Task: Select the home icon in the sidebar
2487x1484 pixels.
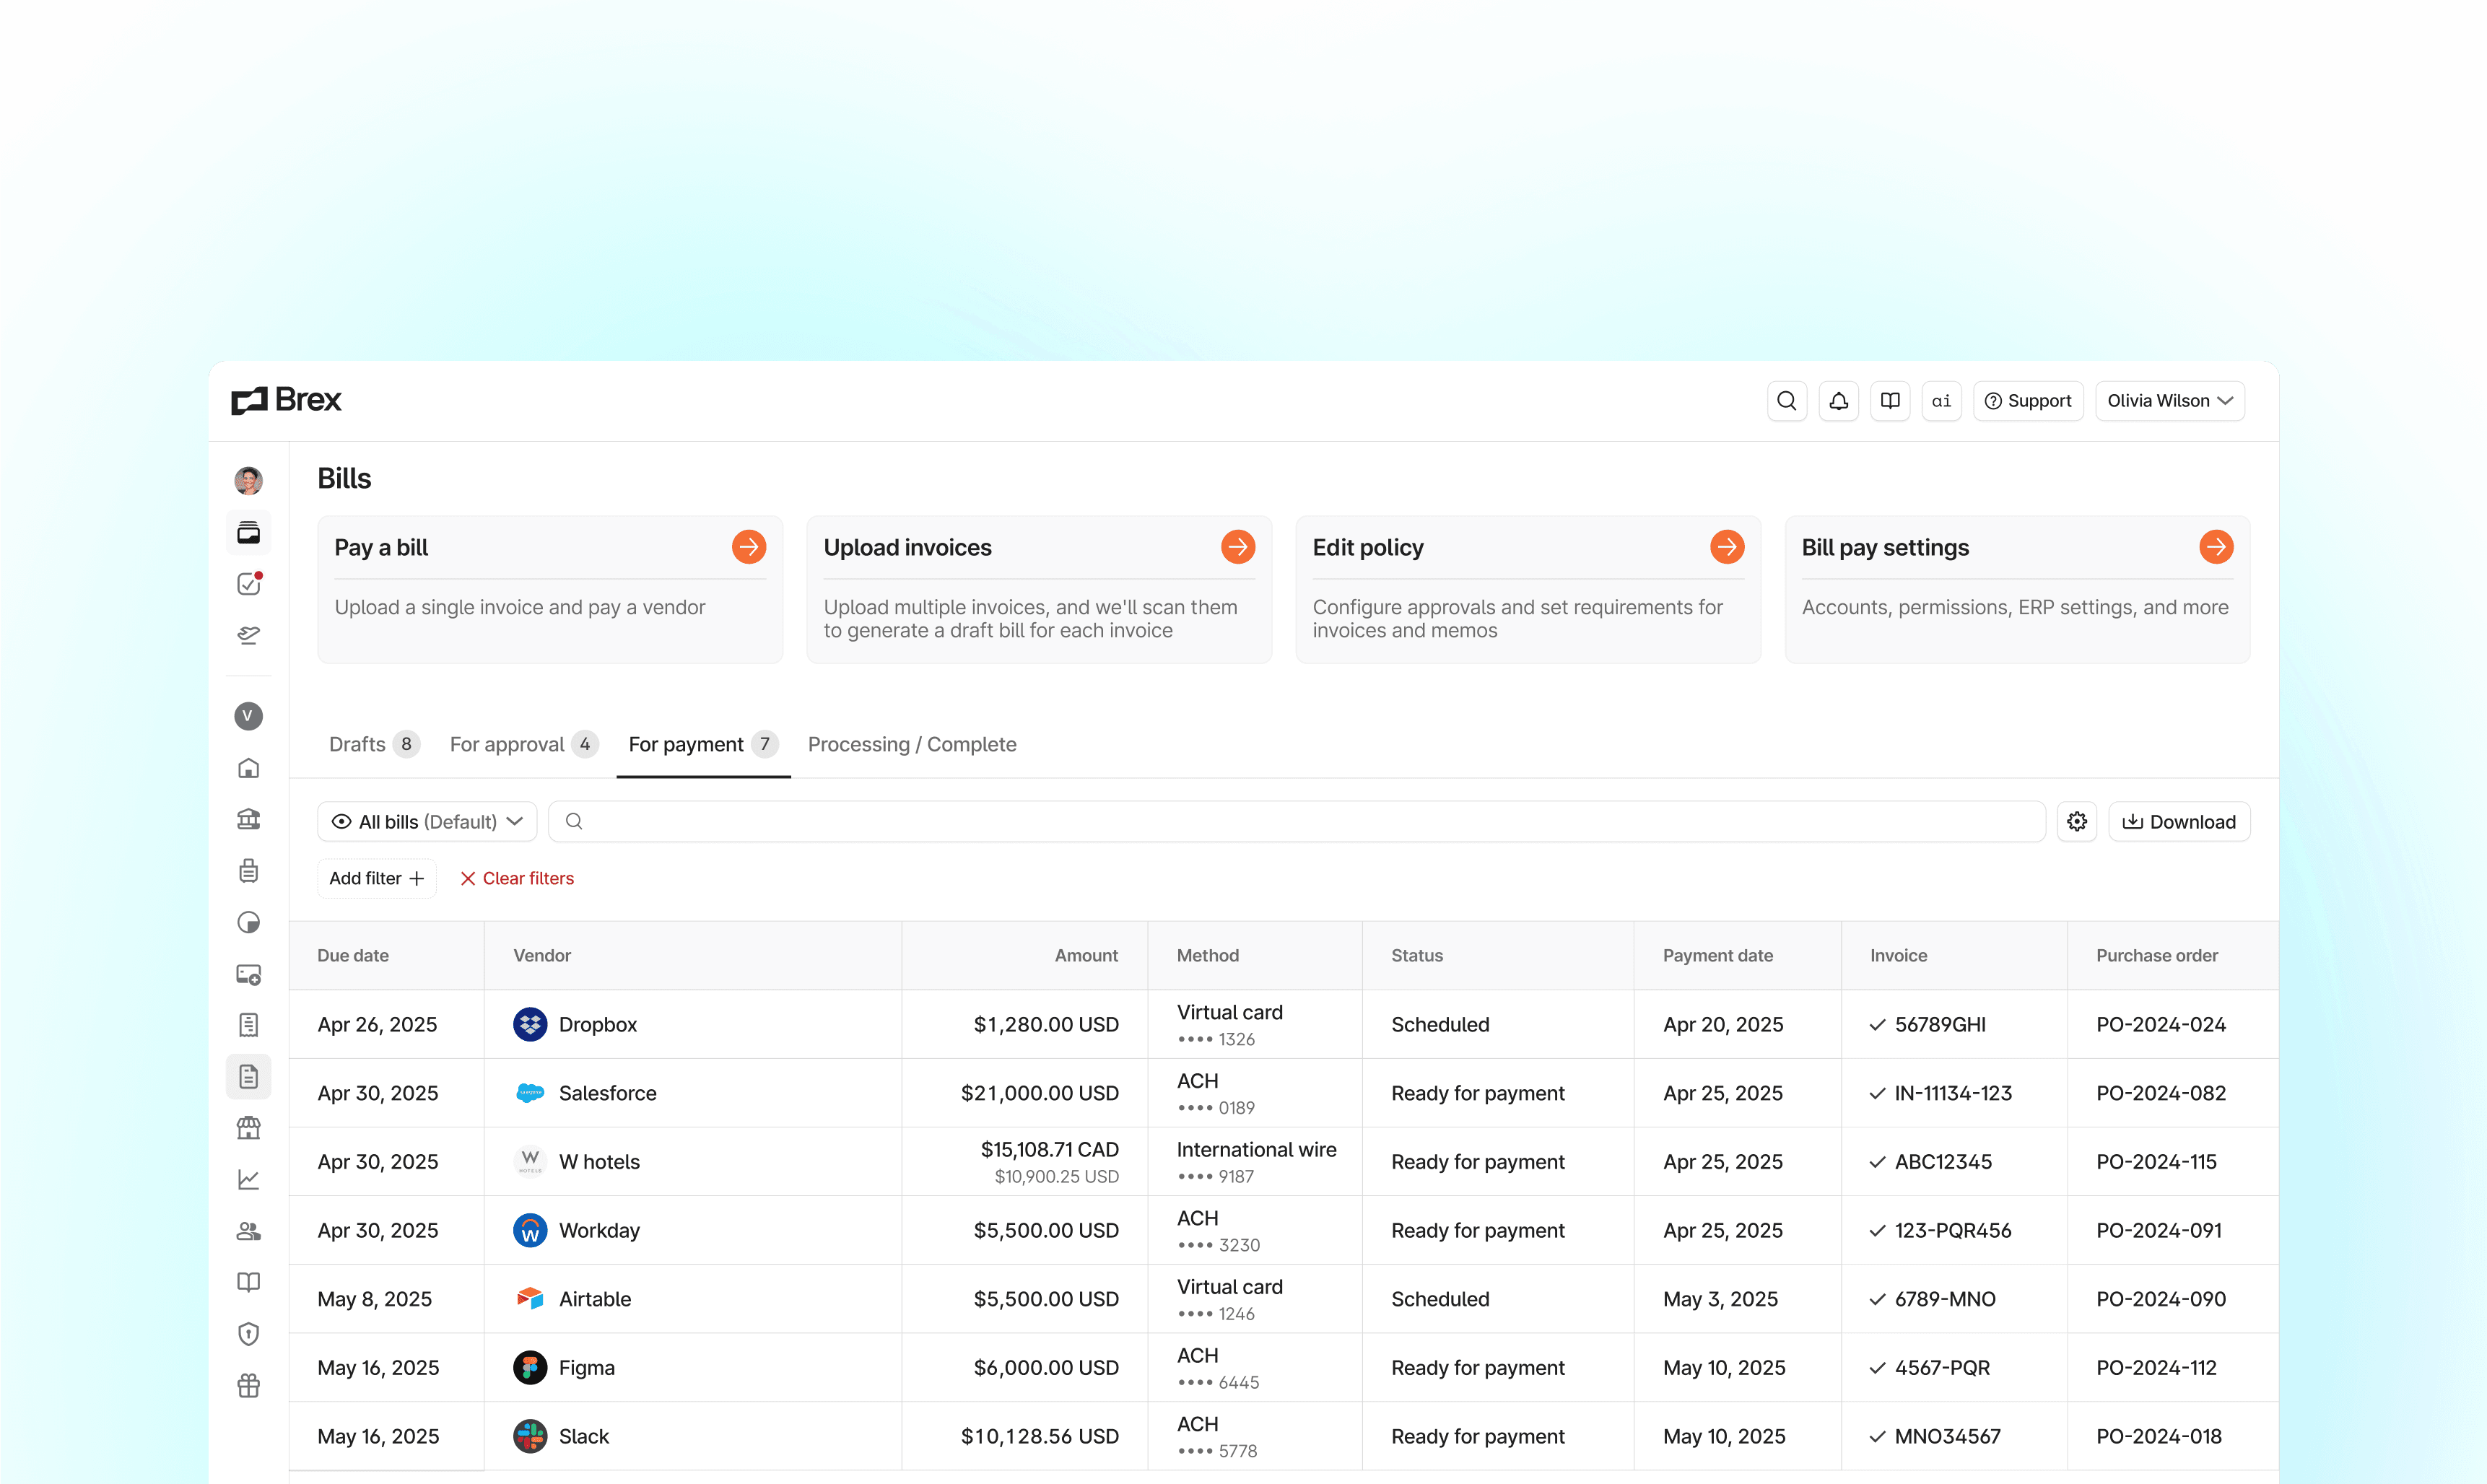Action: click(x=248, y=768)
